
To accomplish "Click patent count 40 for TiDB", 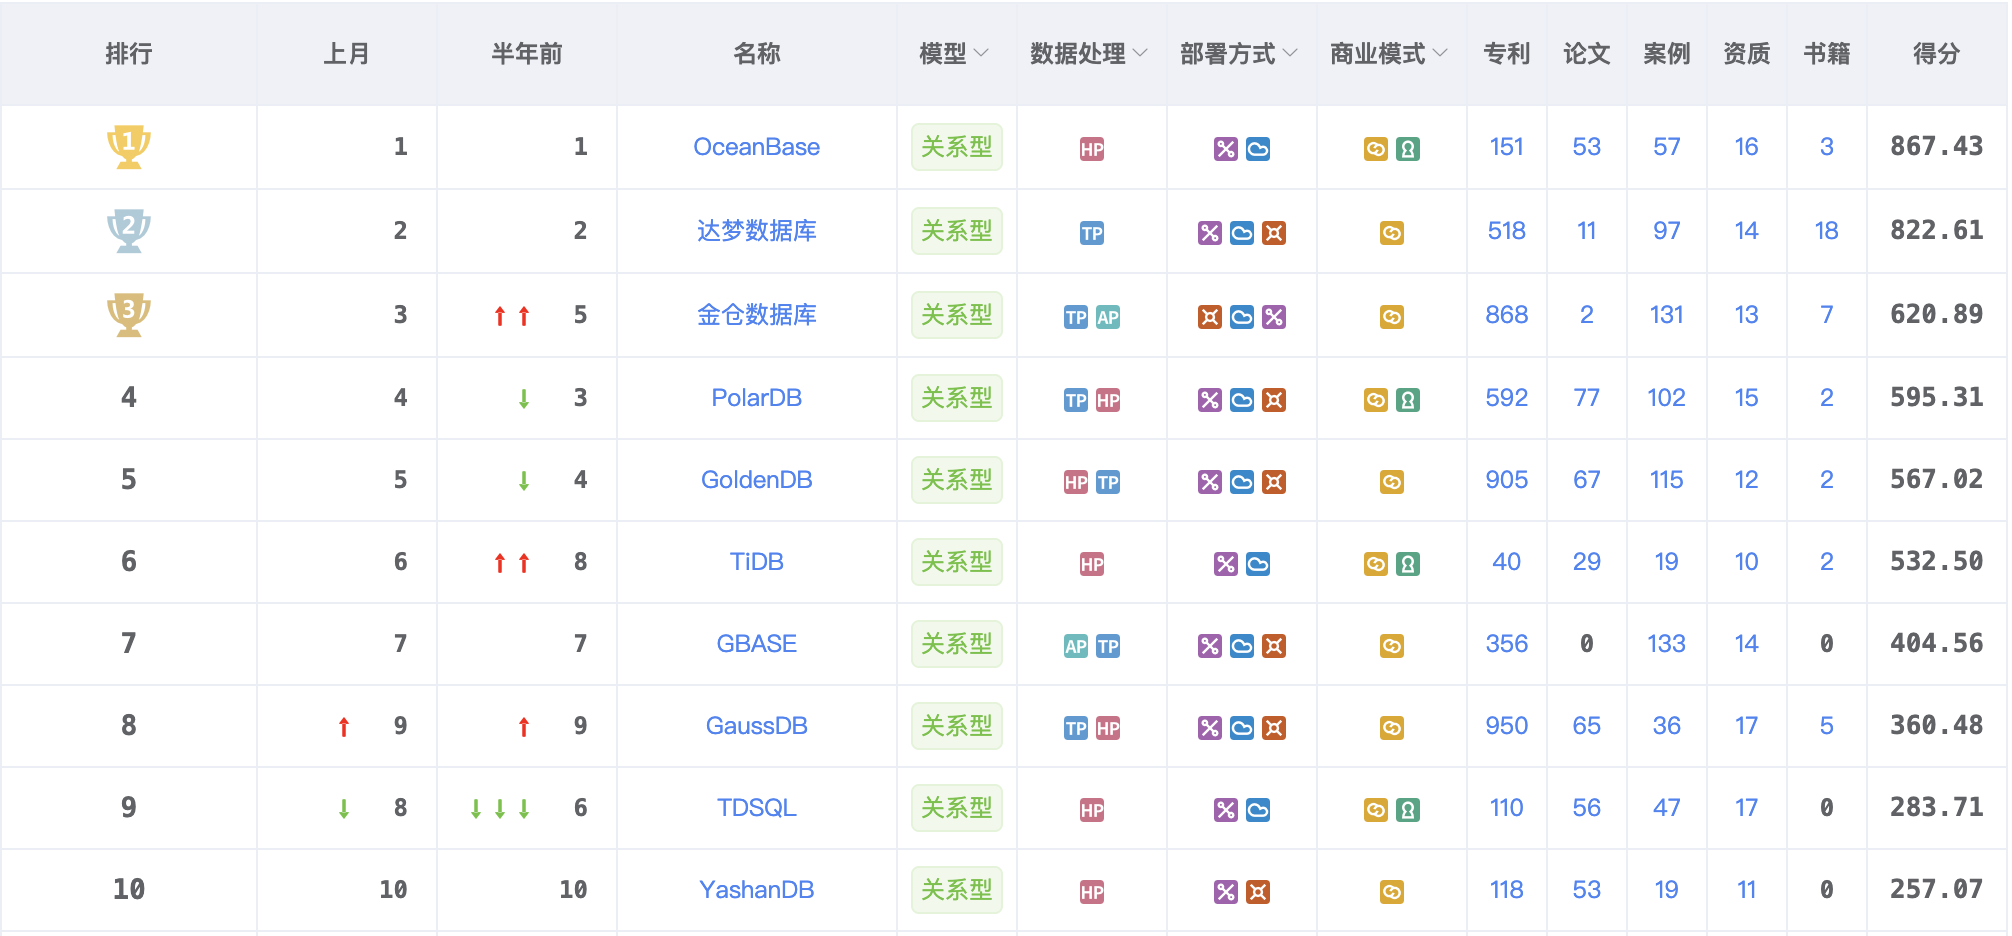I will (1507, 562).
